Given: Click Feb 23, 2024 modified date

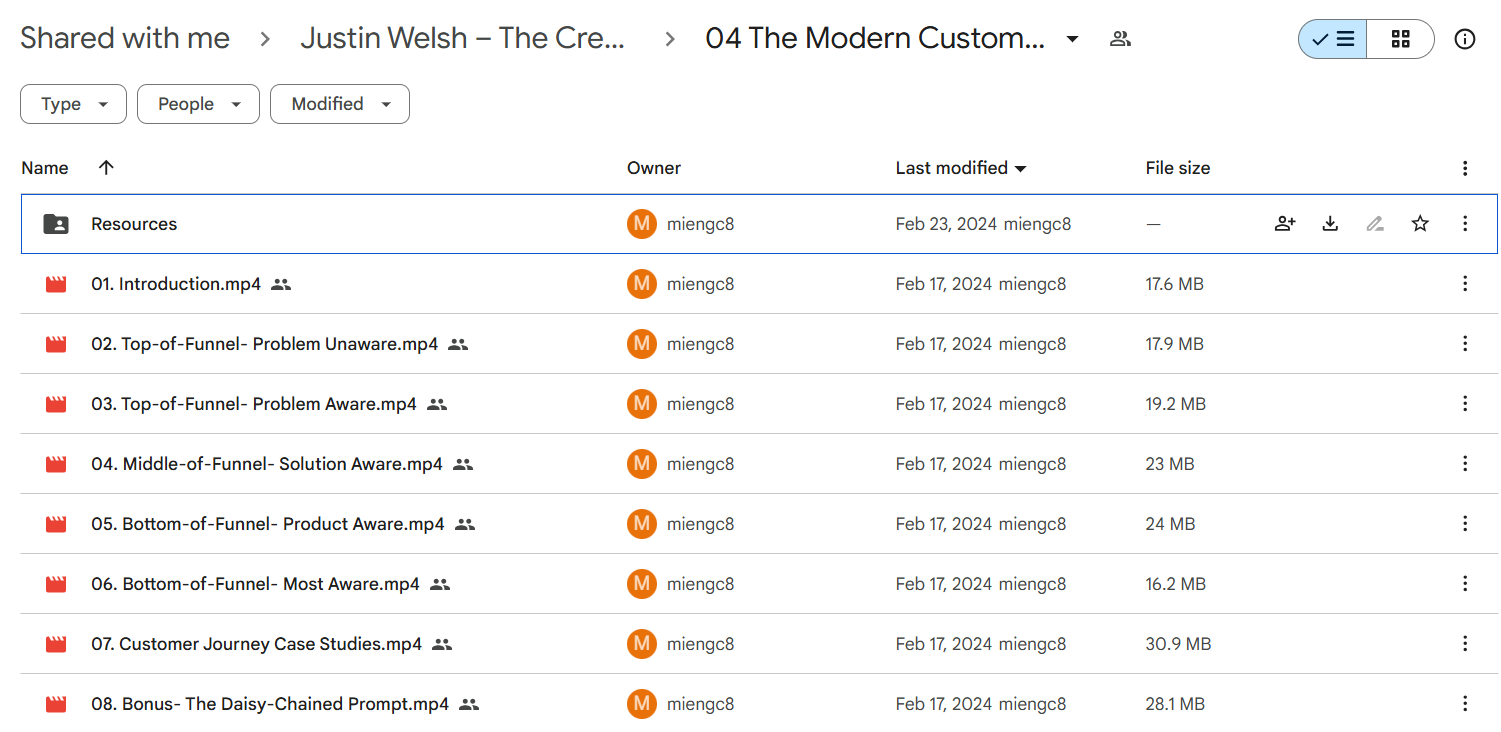Looking at the screenshot, I should point(946,224).
